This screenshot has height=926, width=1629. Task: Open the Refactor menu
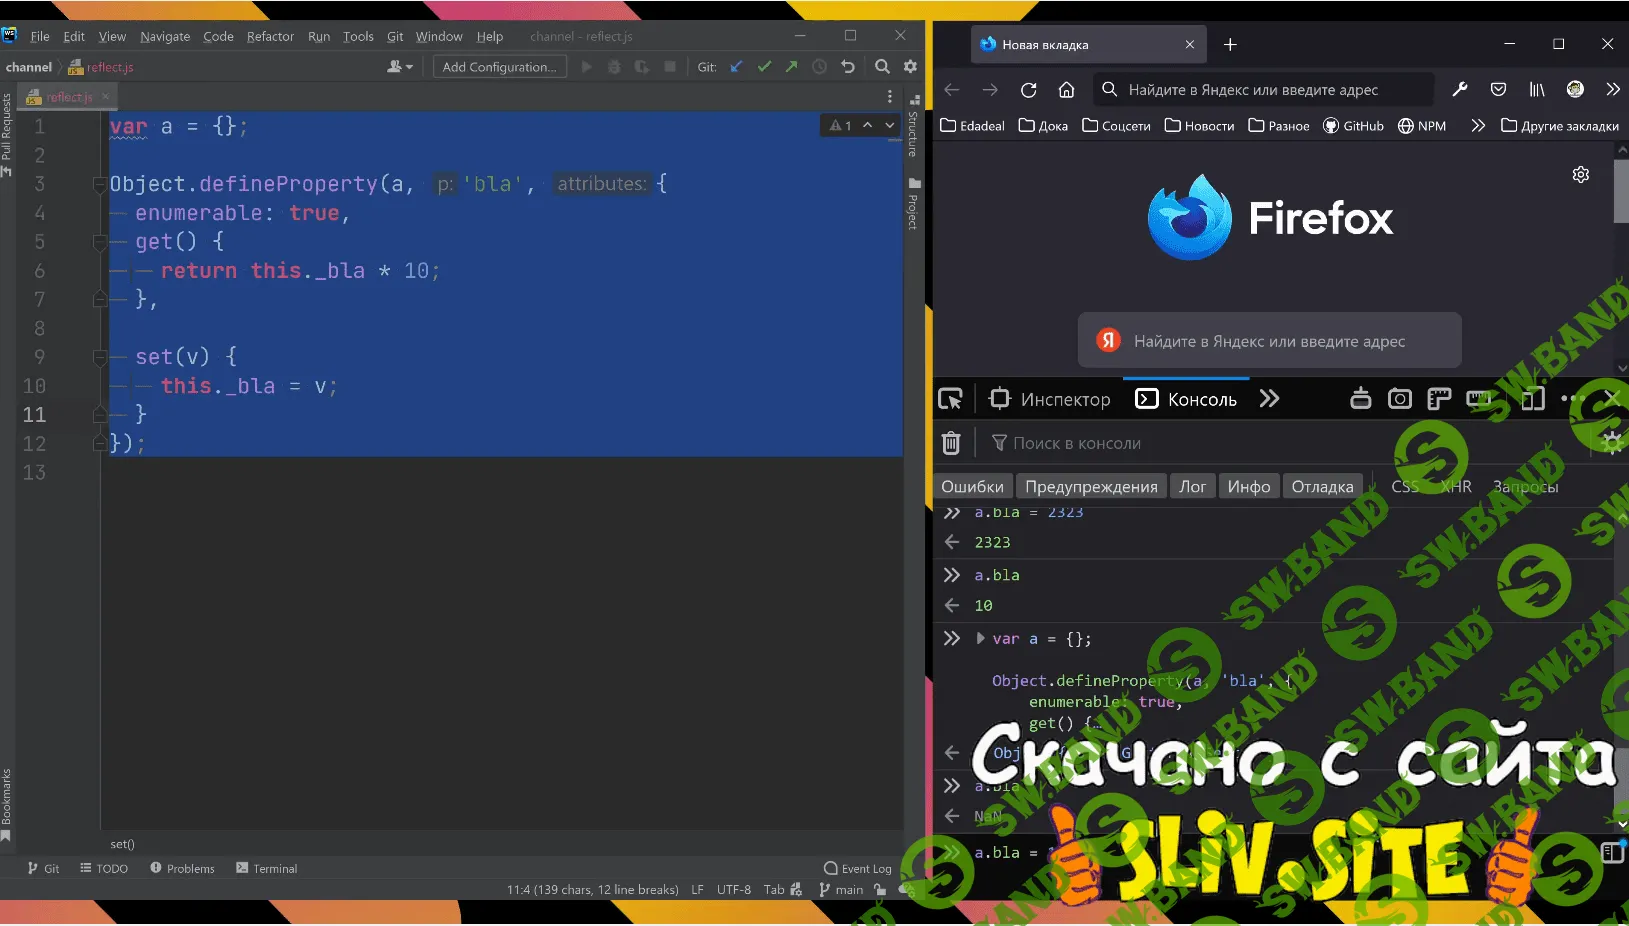(270, 36)
